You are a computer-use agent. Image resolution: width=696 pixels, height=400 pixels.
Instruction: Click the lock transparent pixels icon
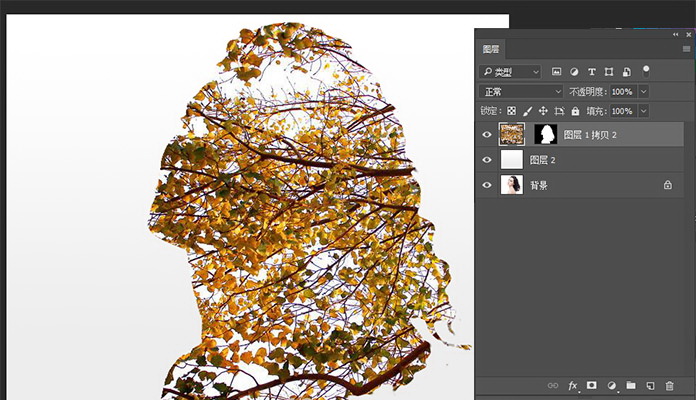click(x=511, y=111)
